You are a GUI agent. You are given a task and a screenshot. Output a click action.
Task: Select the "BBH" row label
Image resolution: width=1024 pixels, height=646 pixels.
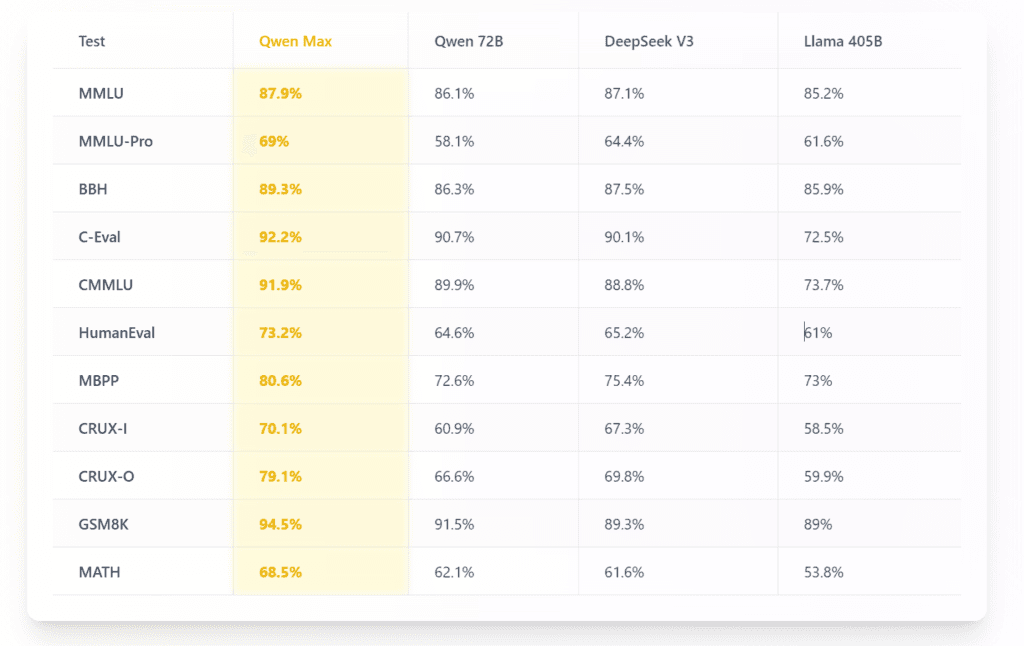(93, 189)
